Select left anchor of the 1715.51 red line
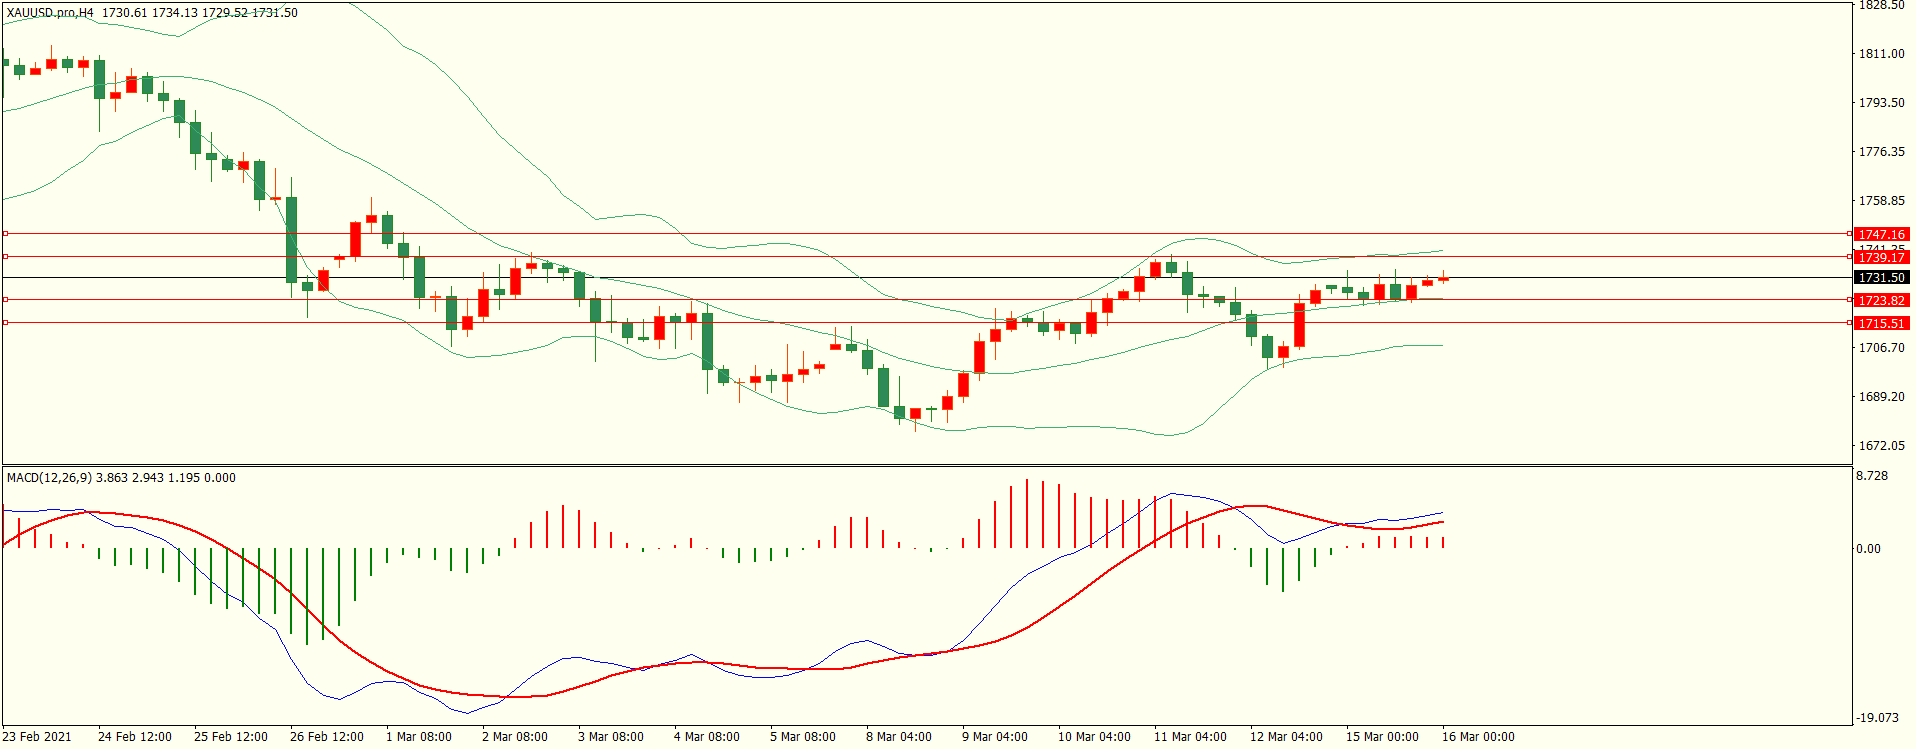The width and height of the screenshot is (1916, 749). pyautogui.click(x=5, y=322)
